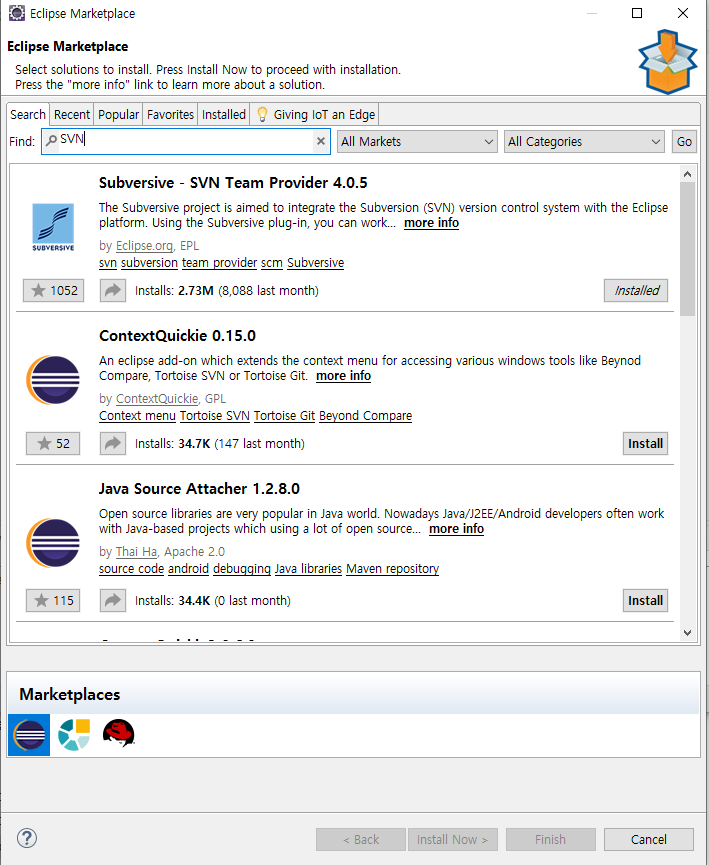Click the svn tag link
The image size is (709, 865).
click(108, 263)
